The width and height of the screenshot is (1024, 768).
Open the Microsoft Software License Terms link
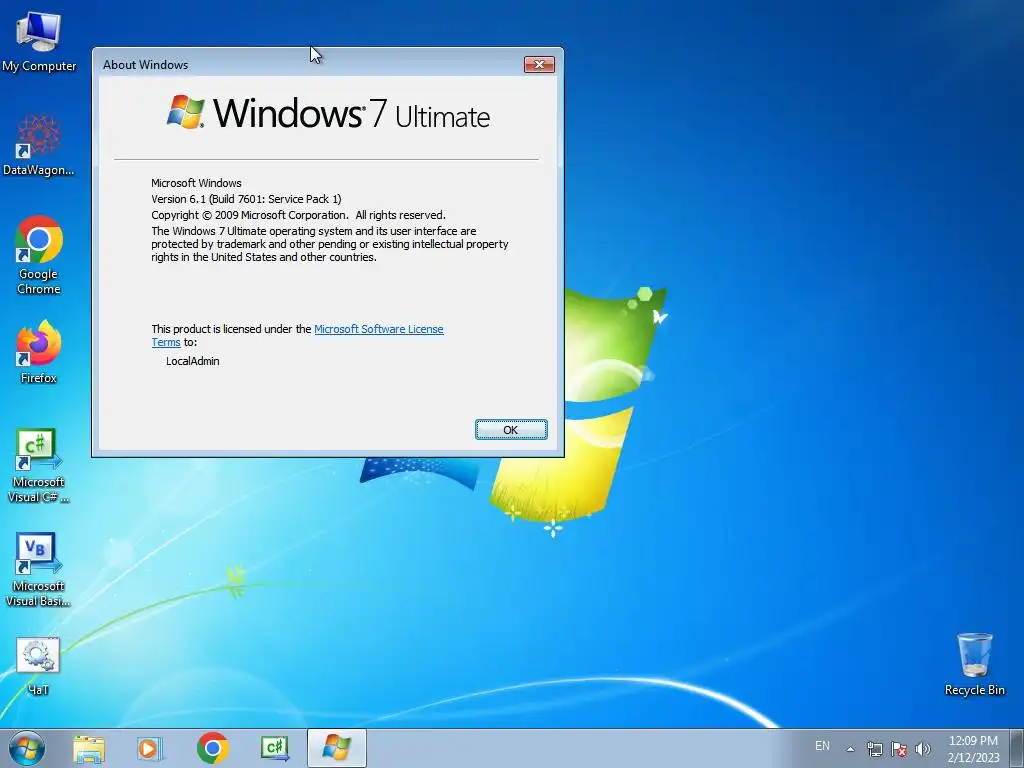point(297,336)
